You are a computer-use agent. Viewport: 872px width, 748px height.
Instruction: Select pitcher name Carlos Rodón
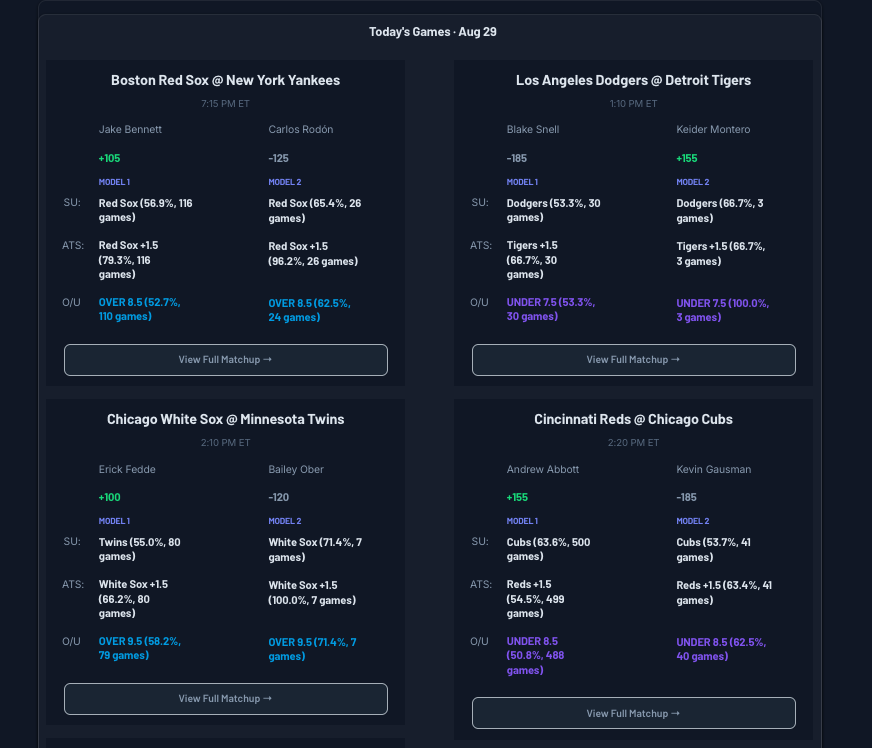[301, 129]
